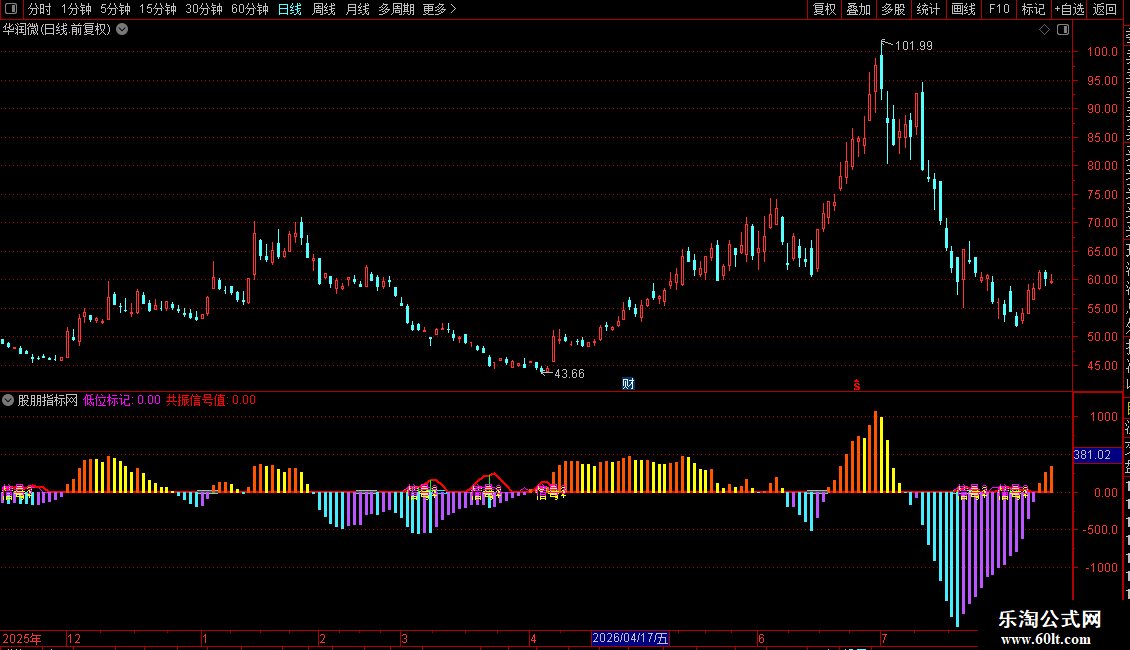Select the 60分钟 period tab
Screen dimensions: 1130x650
tap(249, 9)
